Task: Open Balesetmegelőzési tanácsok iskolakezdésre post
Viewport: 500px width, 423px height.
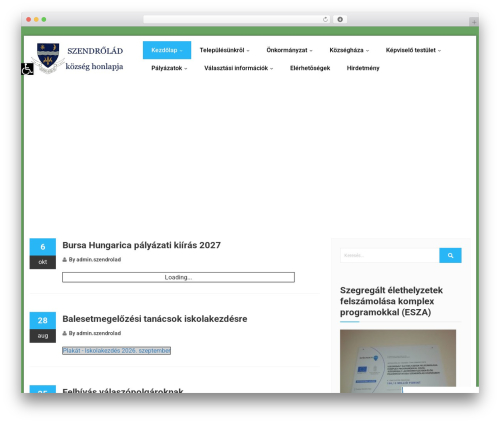Action: 155,319
